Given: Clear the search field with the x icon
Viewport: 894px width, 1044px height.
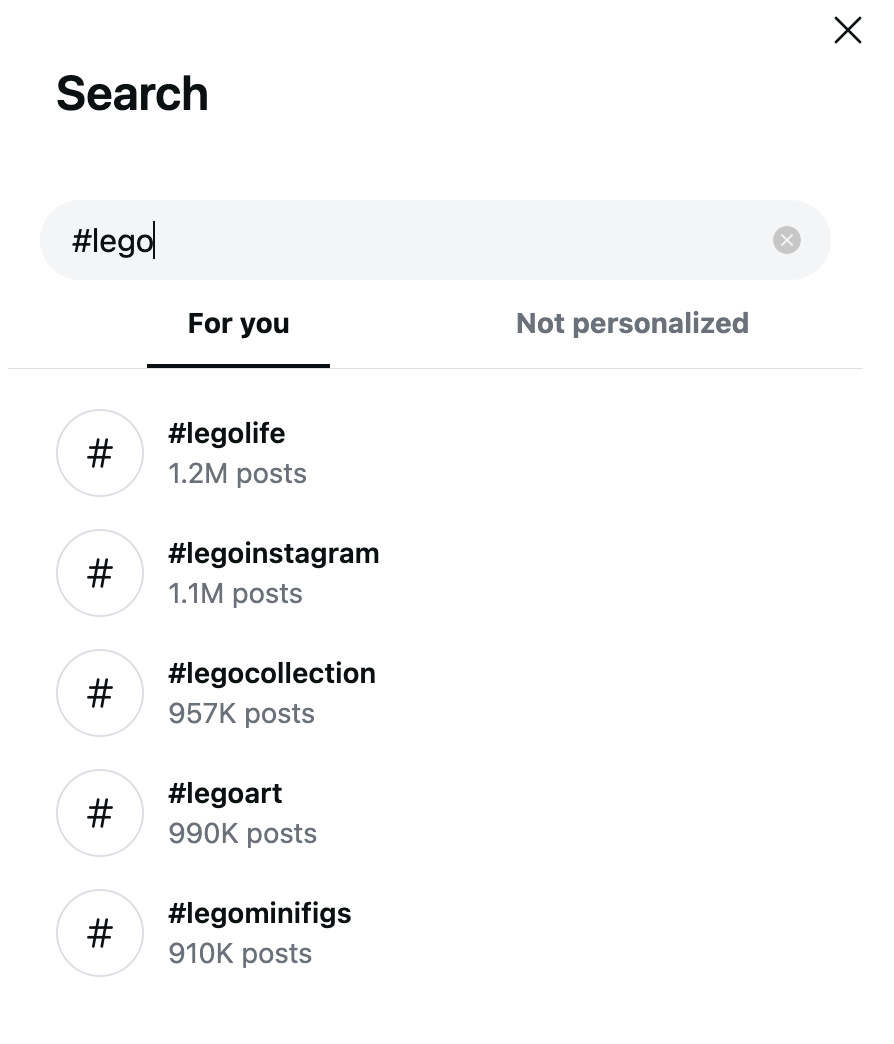Looking at the screenshot, I should (x=786, y=240).
